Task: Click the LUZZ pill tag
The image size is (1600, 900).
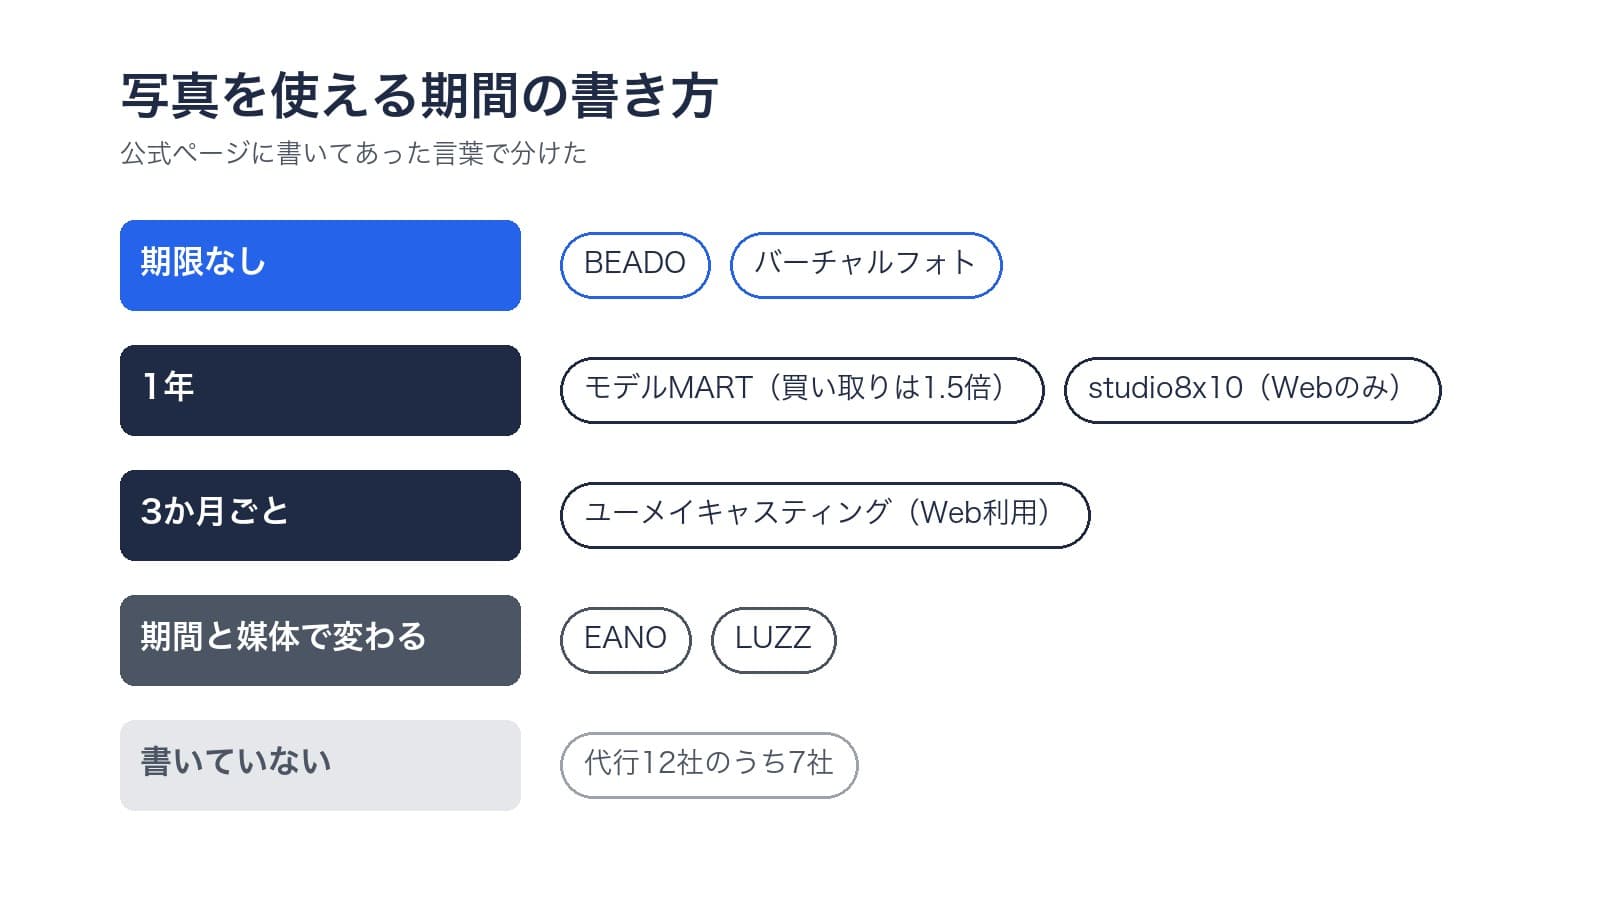Action: tap(773, 640)
